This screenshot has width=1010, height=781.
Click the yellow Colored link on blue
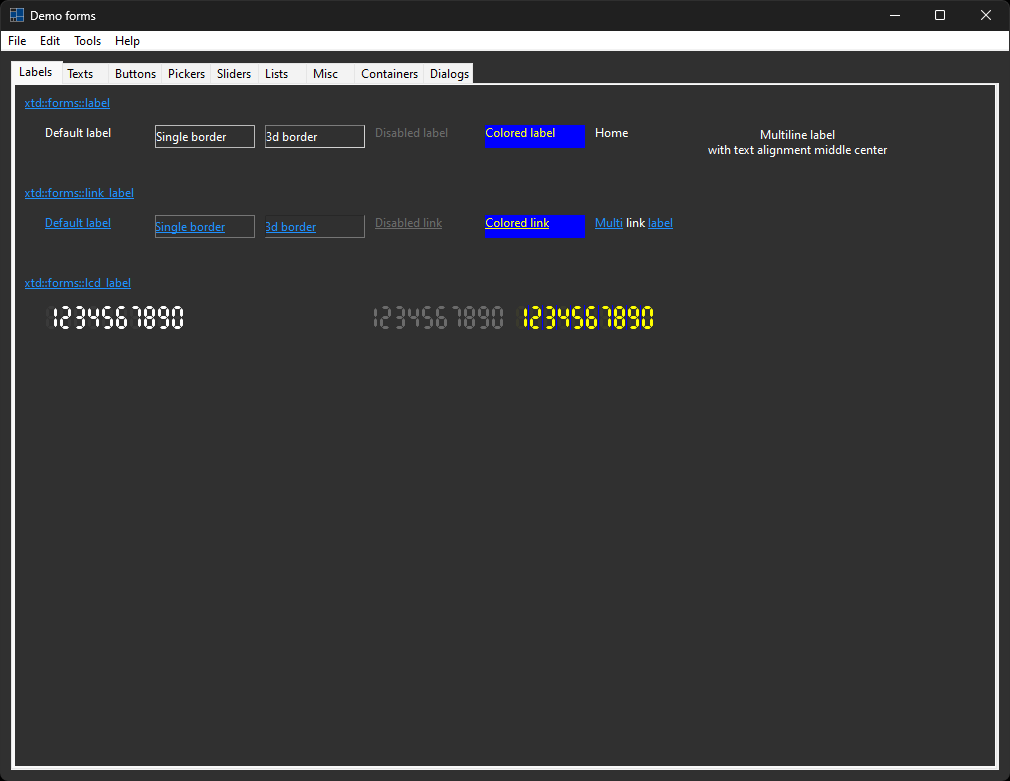click(x=517, y=223)
